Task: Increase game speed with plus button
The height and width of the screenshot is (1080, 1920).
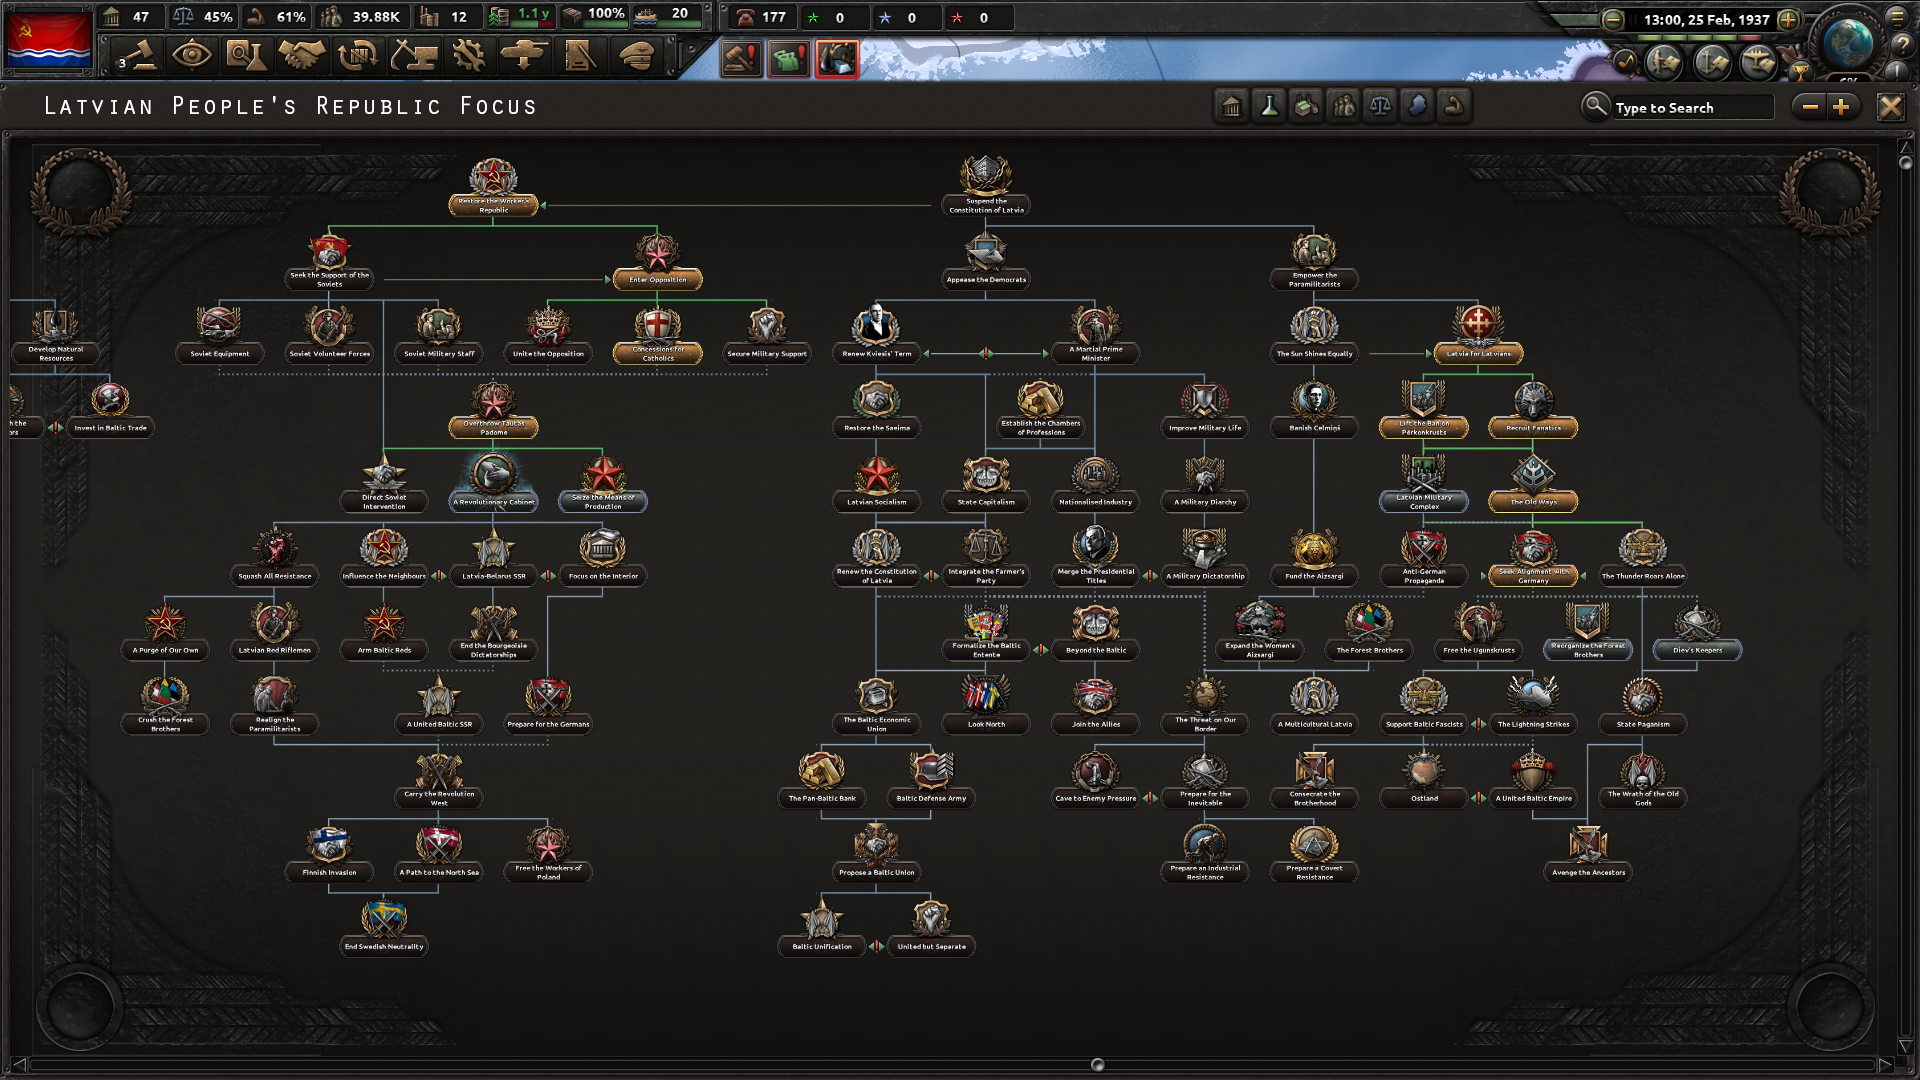Action: click(1788, 19)
